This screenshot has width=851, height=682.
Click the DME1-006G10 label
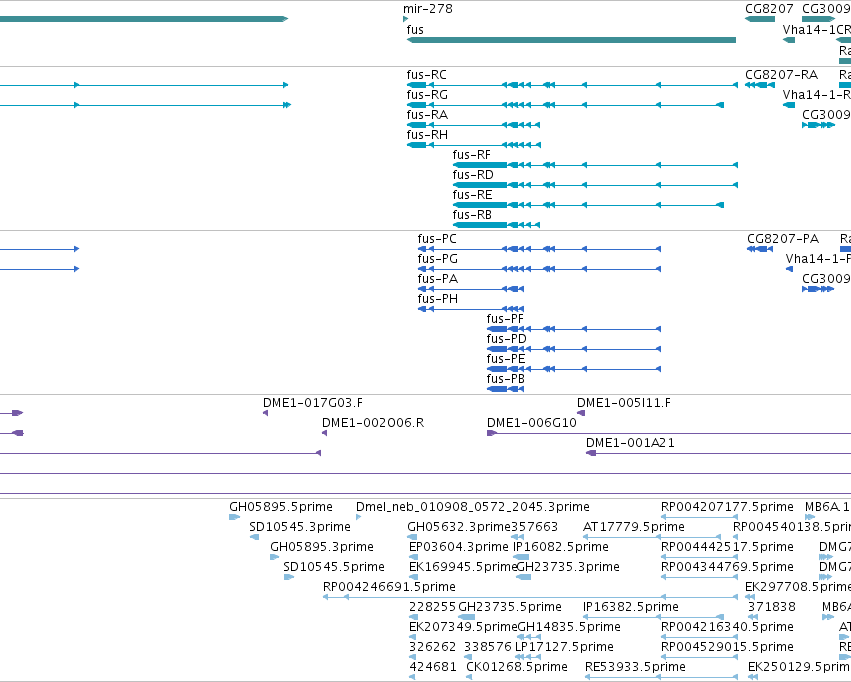(x=532, y=423)
